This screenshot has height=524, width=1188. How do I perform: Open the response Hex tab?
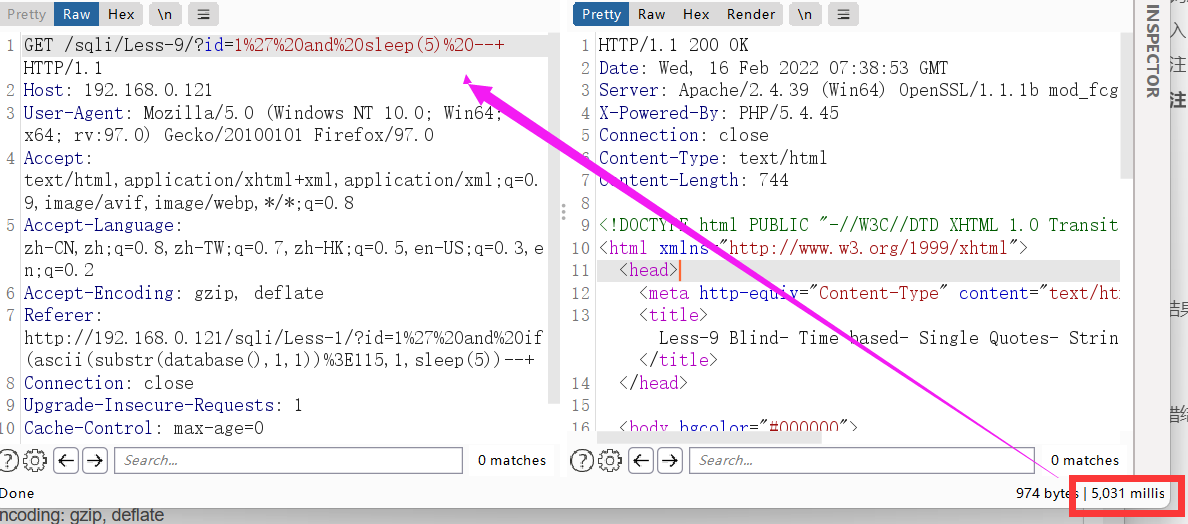696,14
